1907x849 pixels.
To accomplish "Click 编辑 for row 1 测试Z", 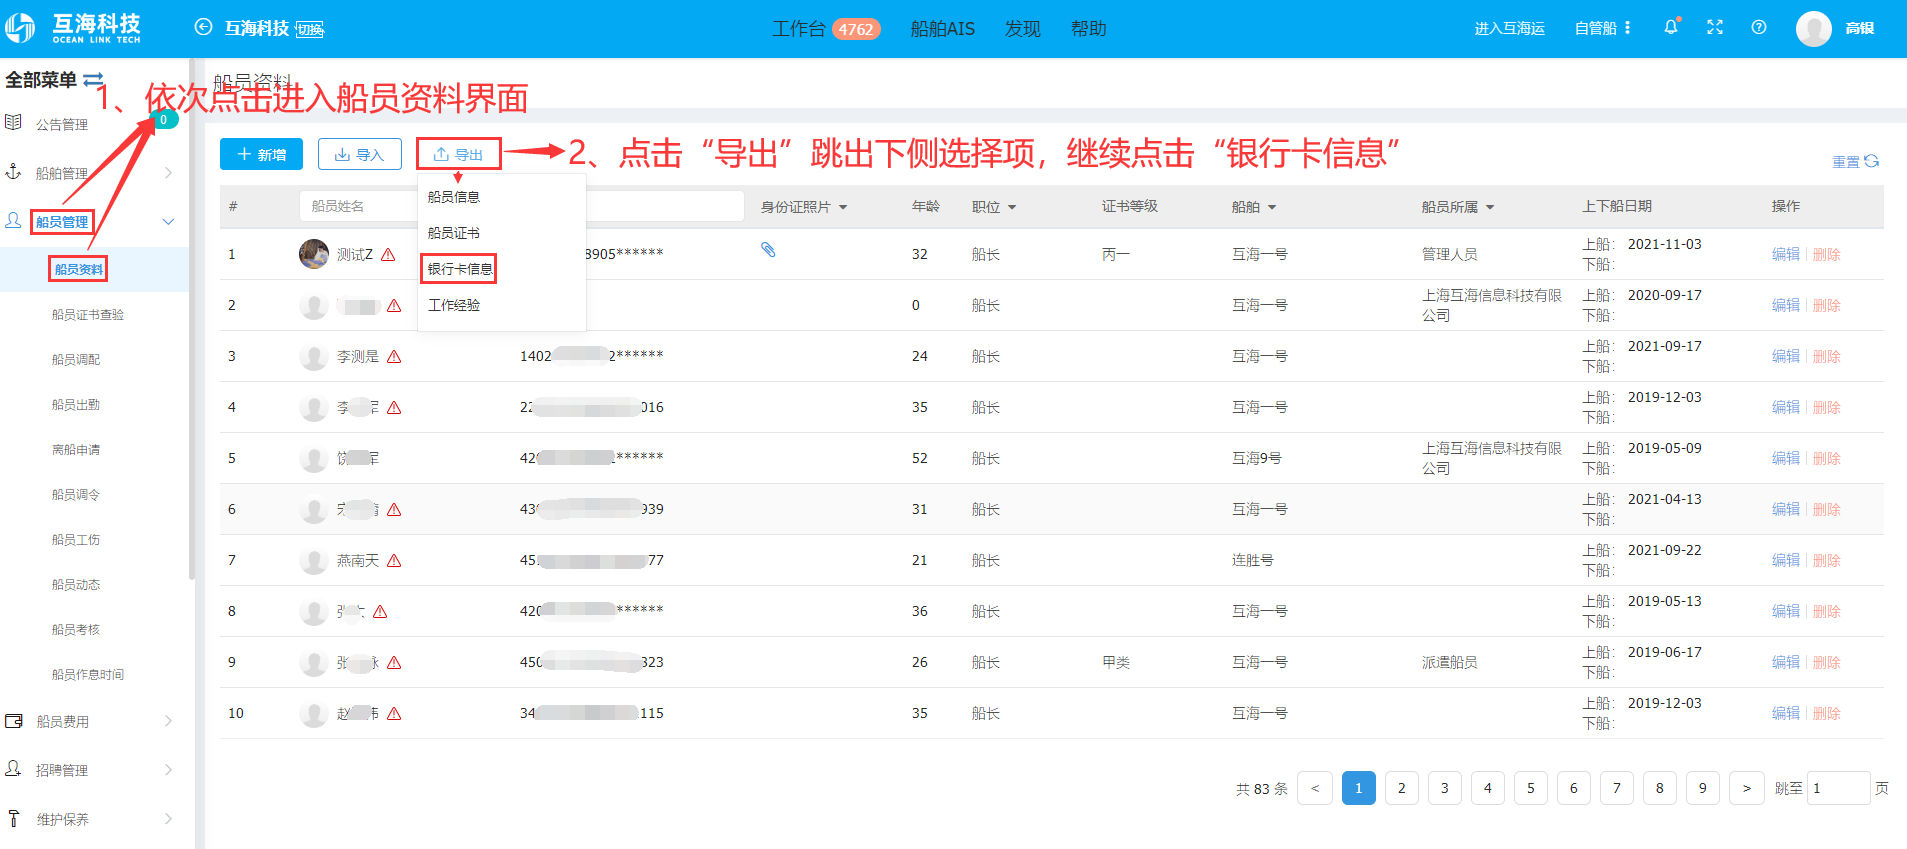I will [1785, 254].
